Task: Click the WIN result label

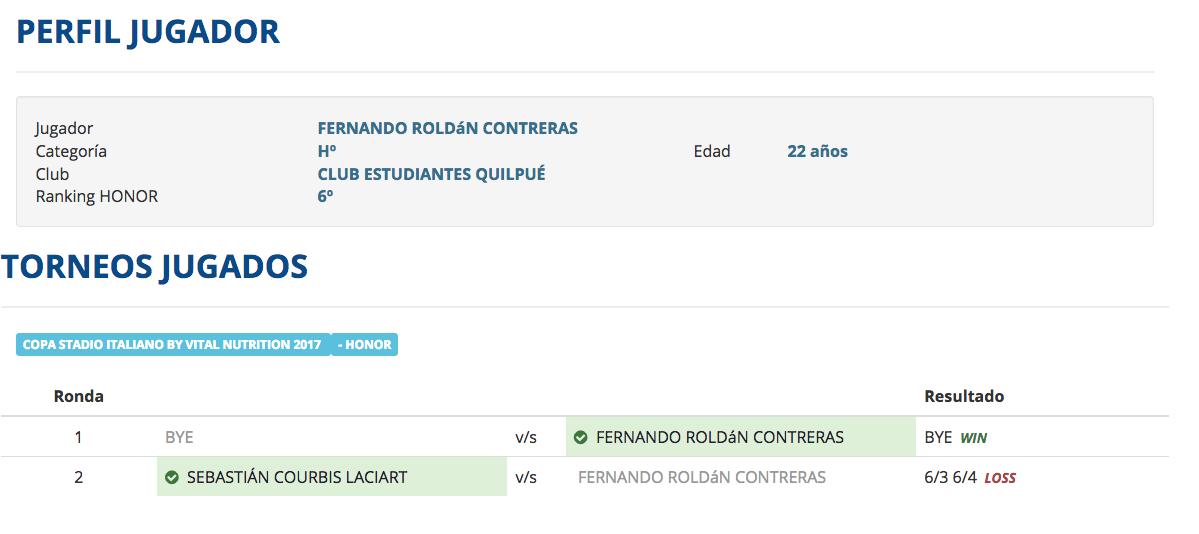Action: pos(973,438)
